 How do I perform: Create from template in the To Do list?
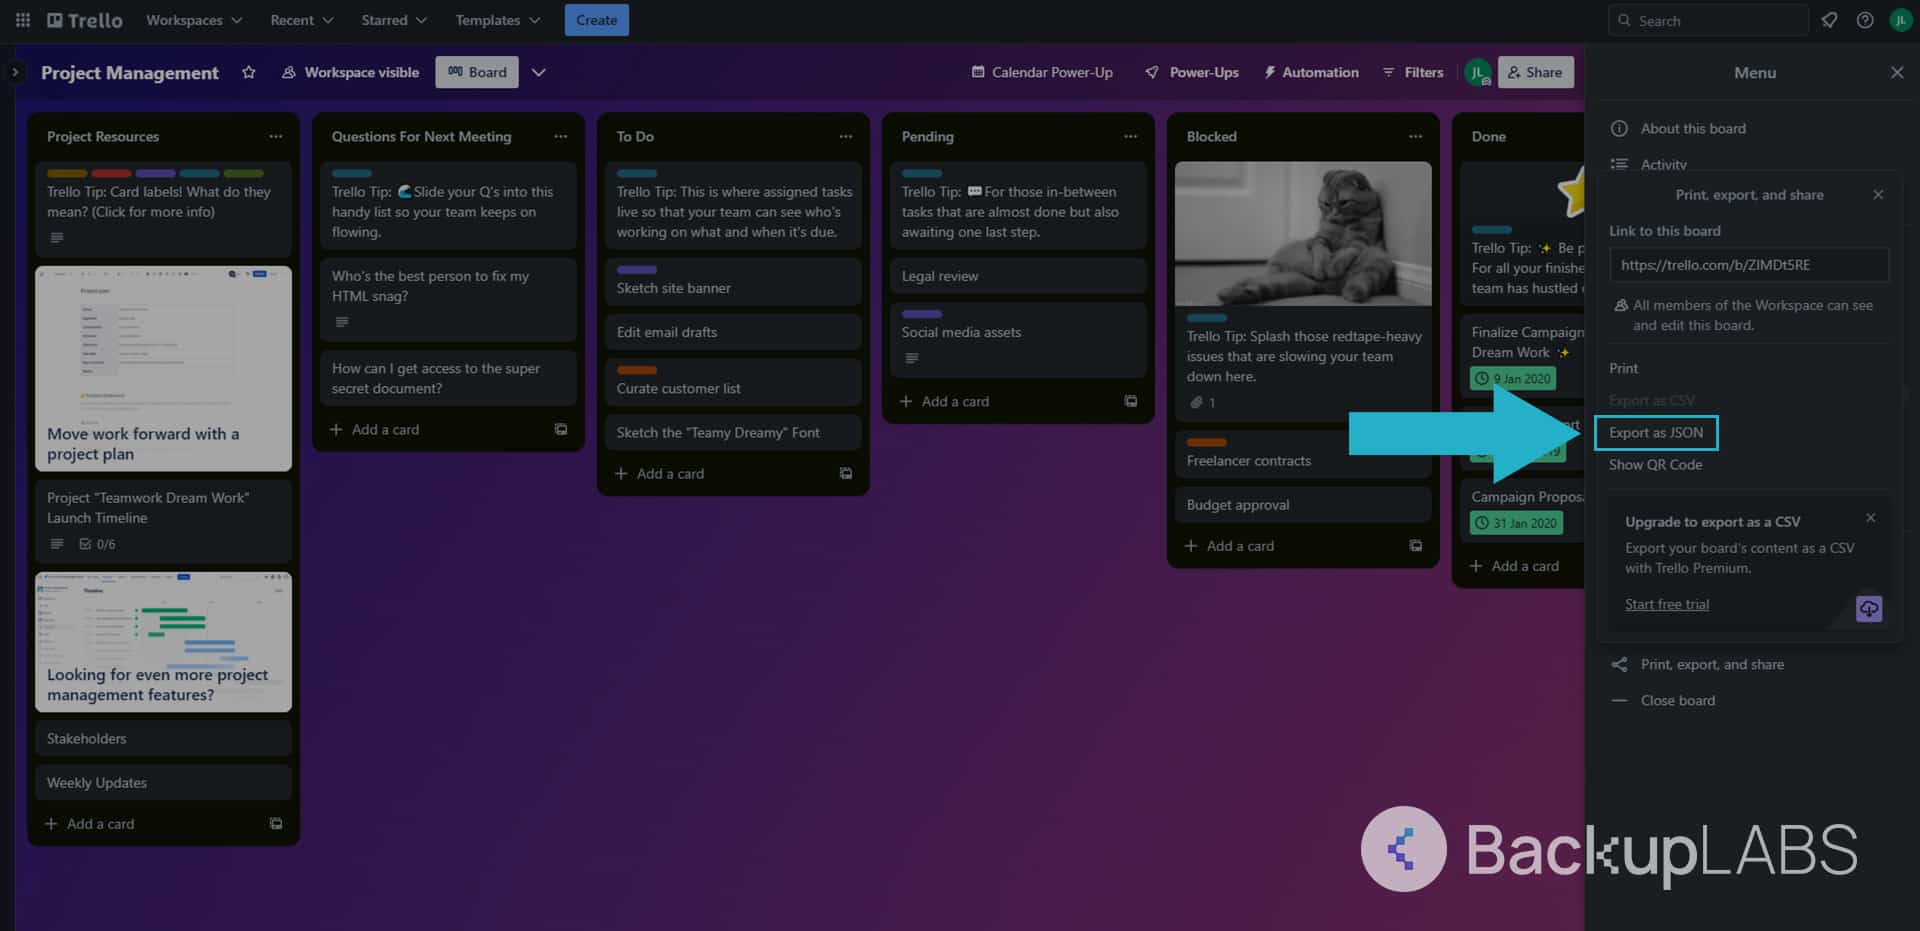(846, 474)
